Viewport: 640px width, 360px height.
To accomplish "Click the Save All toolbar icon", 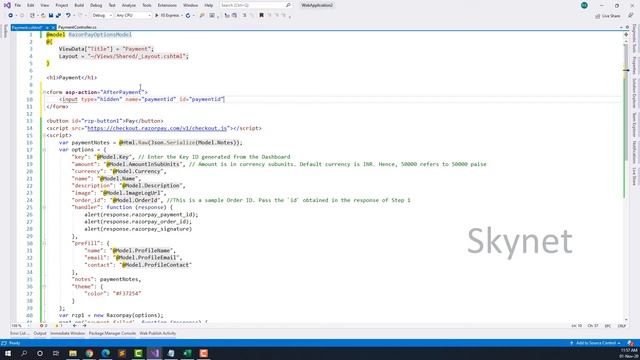I will pos(58,16).
